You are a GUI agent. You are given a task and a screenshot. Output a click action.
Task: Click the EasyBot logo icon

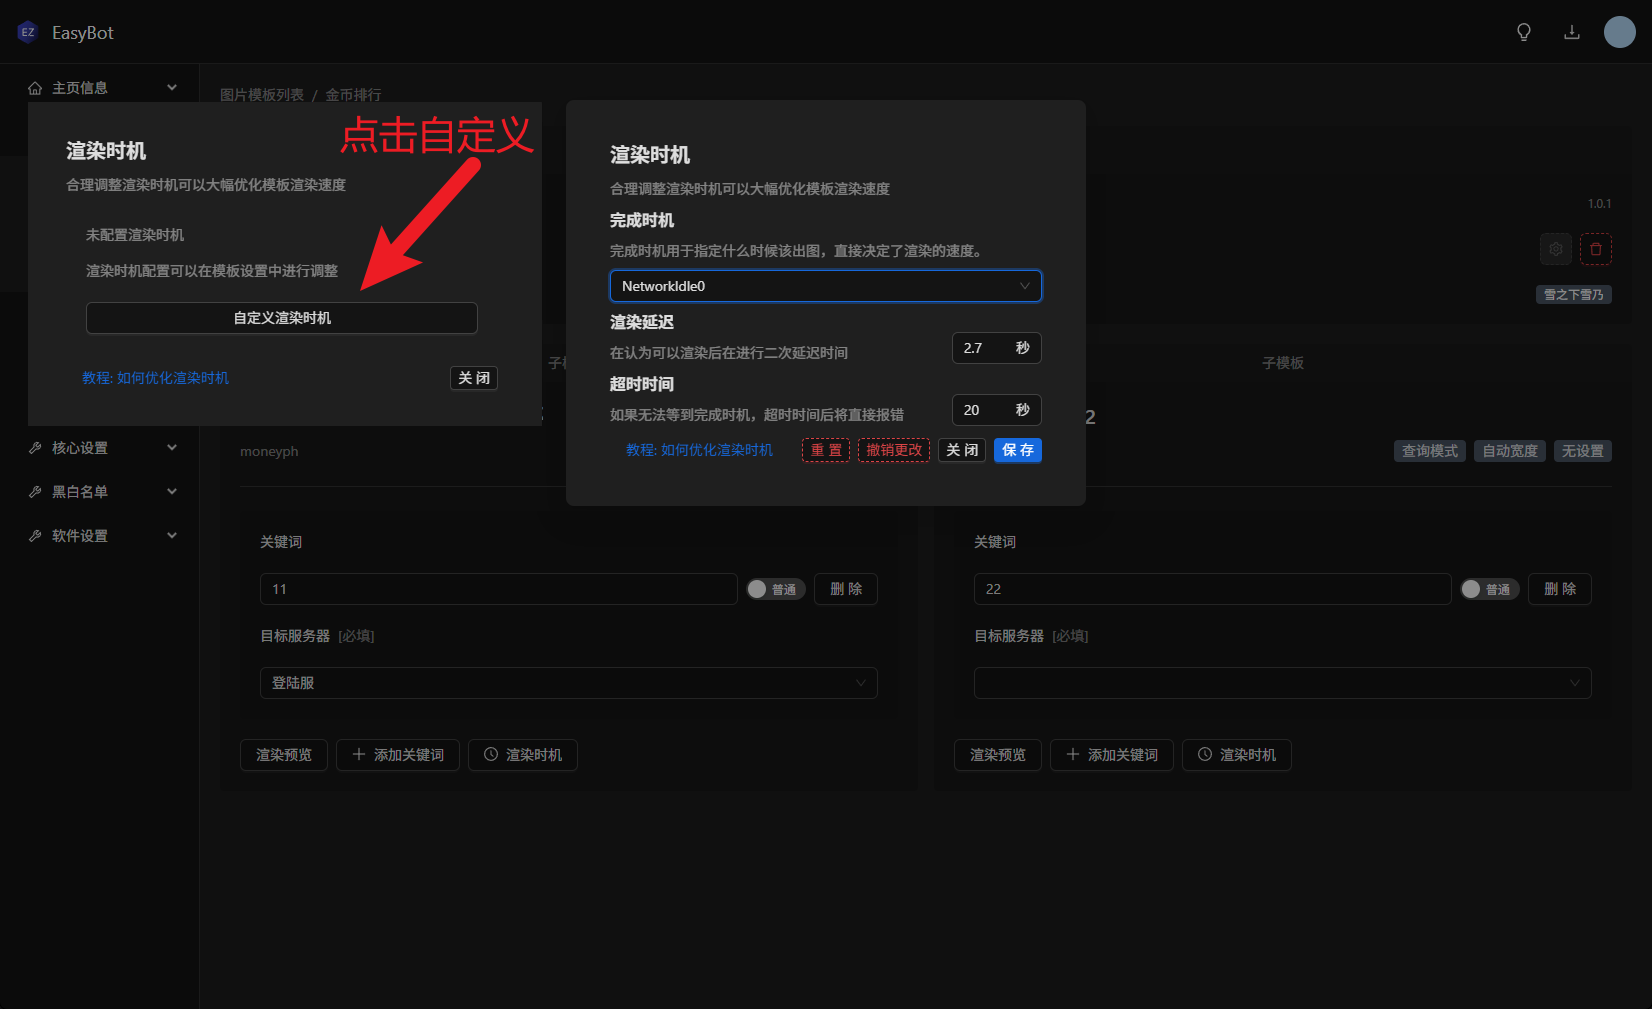click(x=28, y=32)
